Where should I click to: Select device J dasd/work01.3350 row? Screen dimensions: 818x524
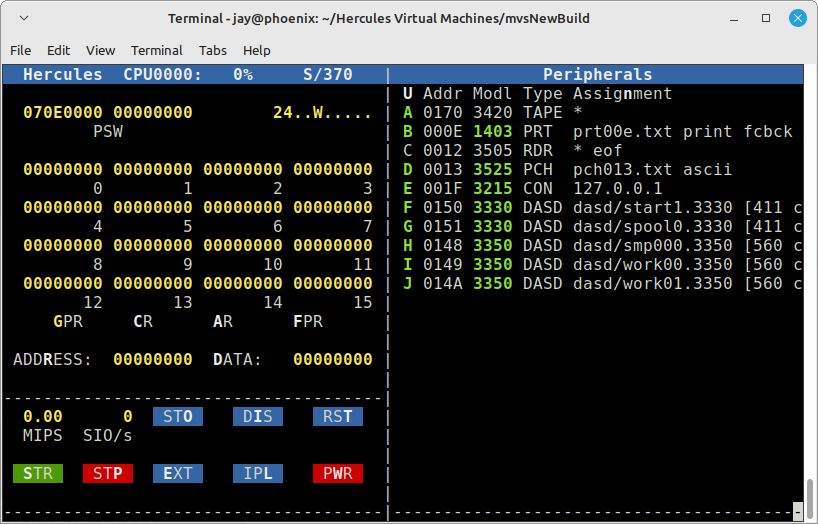tap(603, 283)
